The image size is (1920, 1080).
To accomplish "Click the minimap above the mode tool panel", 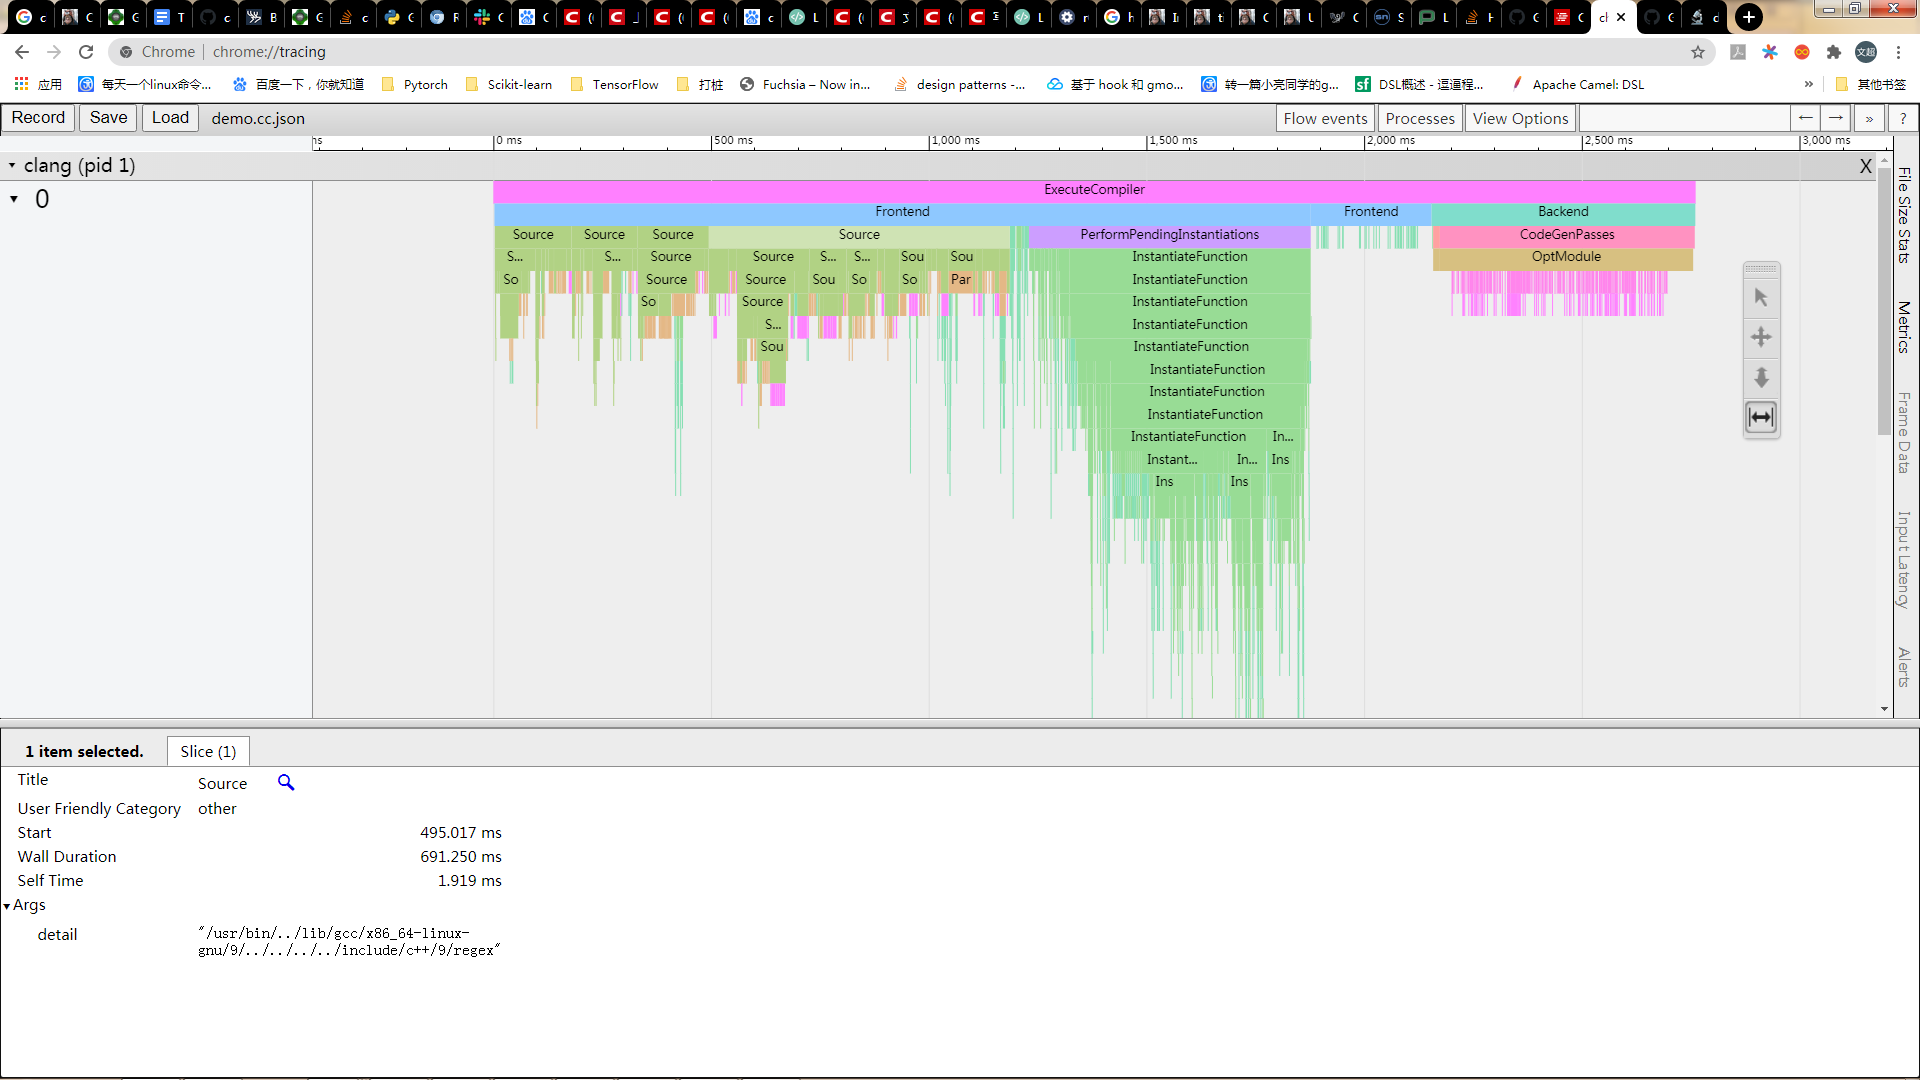I will pos(1759,268).
